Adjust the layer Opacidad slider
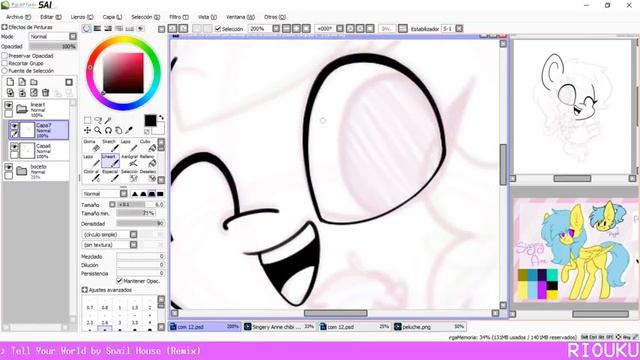This screenshot has height=360, width=640. tap(53, 47)
